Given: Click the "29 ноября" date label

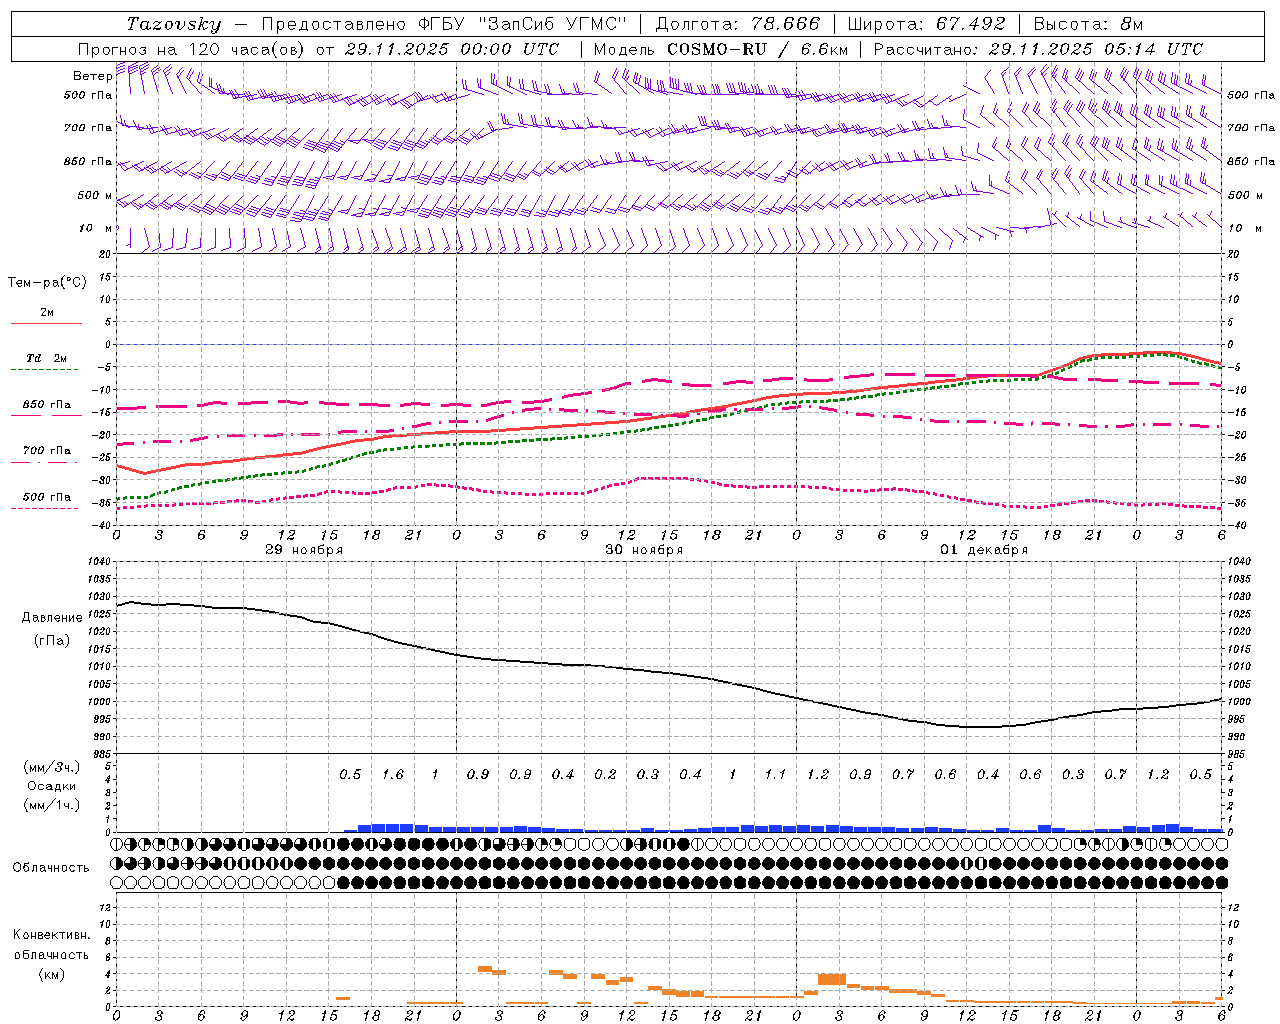Looking at the screenshot, I should tap(304, 550).
